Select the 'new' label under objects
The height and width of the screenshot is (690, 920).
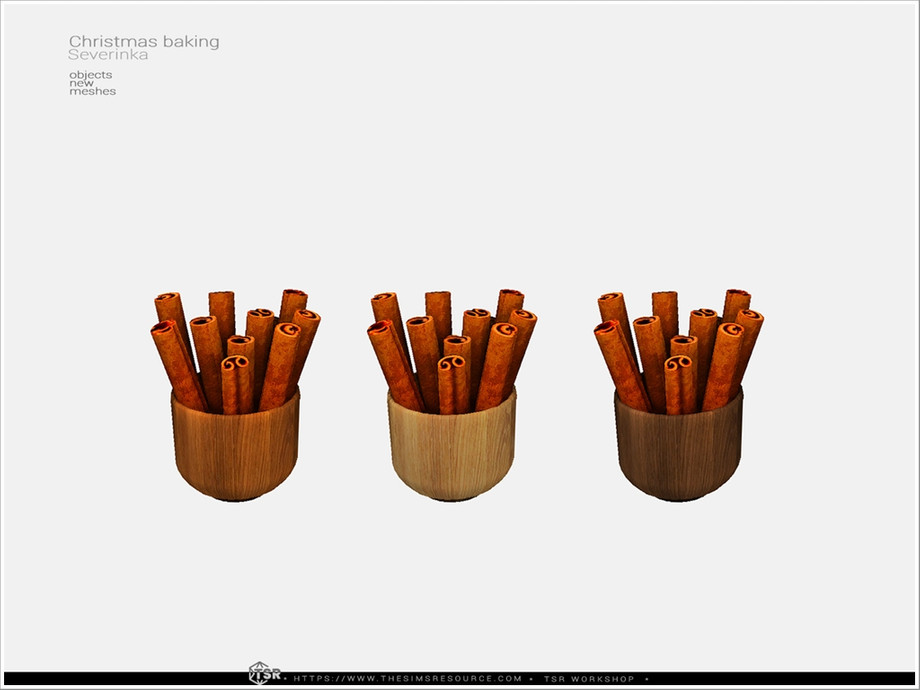[81, 83]
